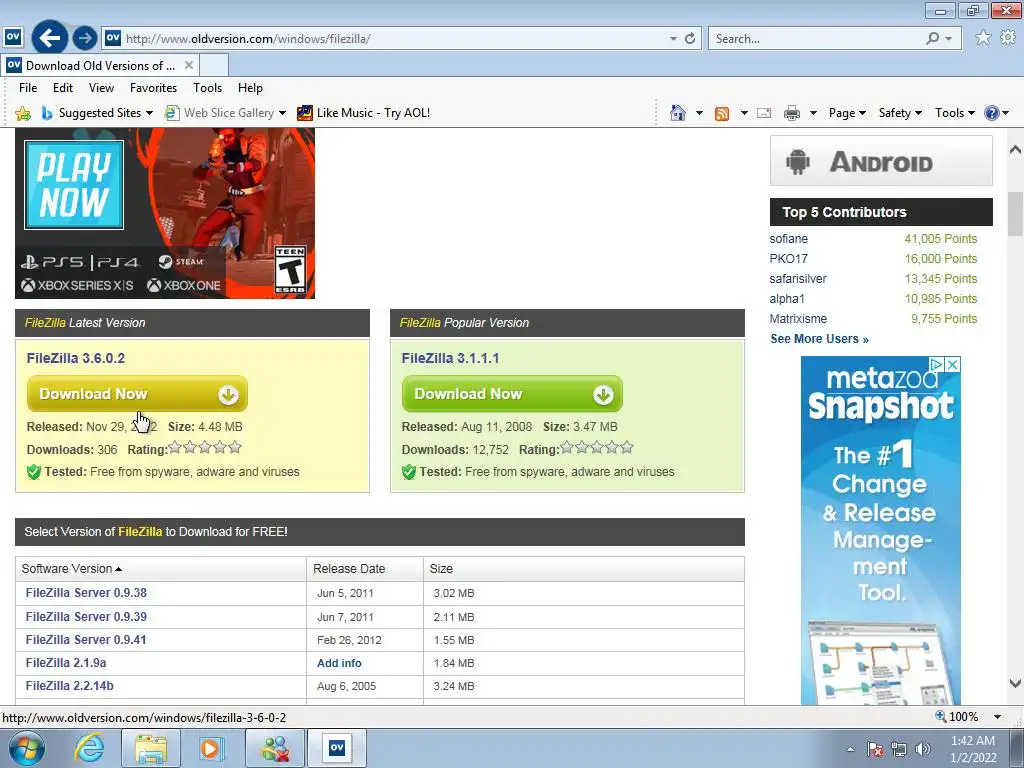Click the search magnifier icon
This screenshot has width=1024, height=768.
(x=933, y=39)
